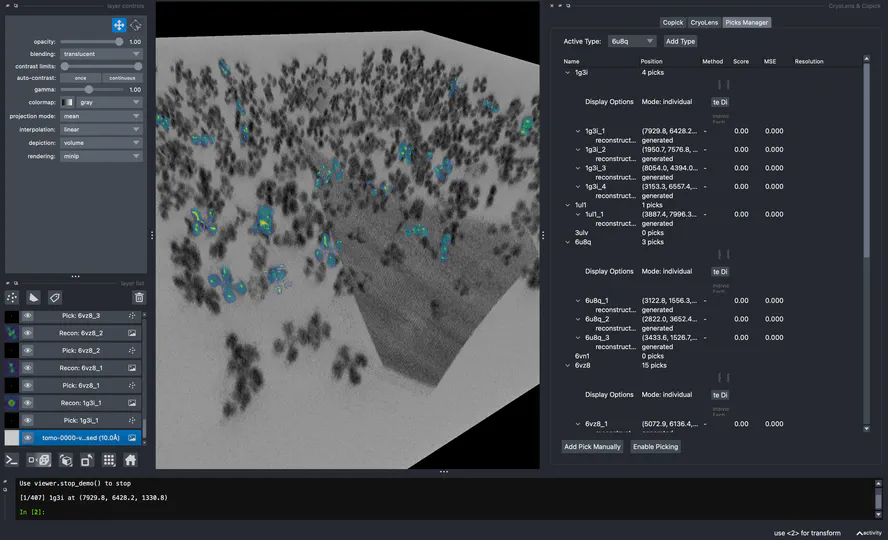This screenshot has height=540, width=888.
Task: Toggle visibility of Pick: 1g3i_1 layer
Action: pos(28,420)
